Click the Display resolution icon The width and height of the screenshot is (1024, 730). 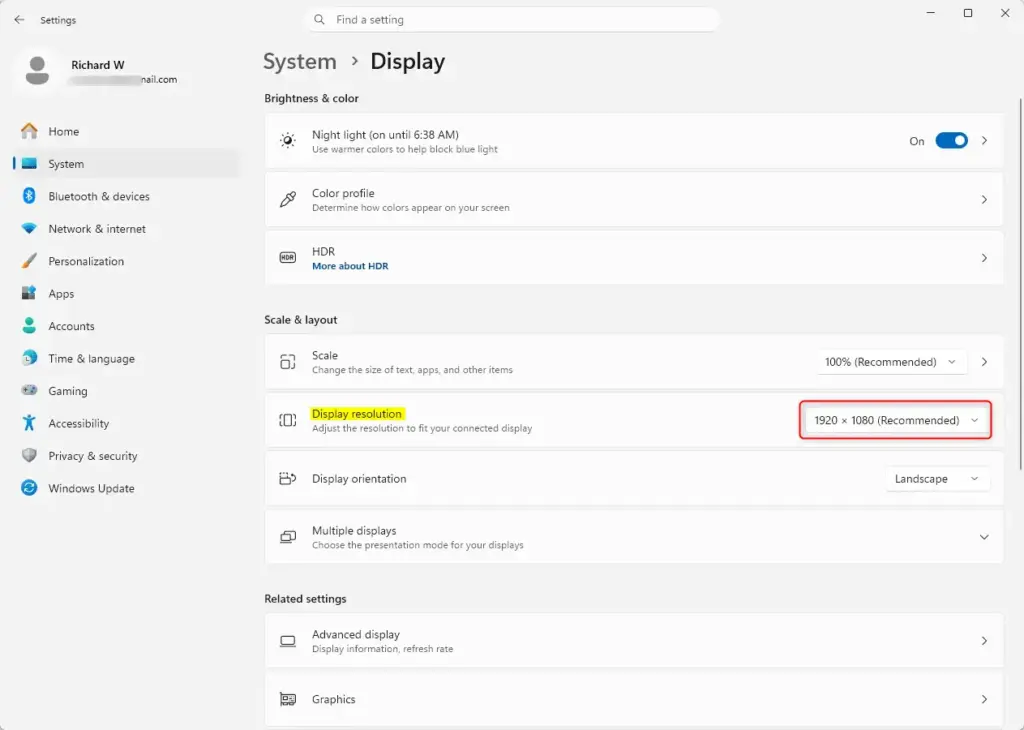[x=287, y=420]
